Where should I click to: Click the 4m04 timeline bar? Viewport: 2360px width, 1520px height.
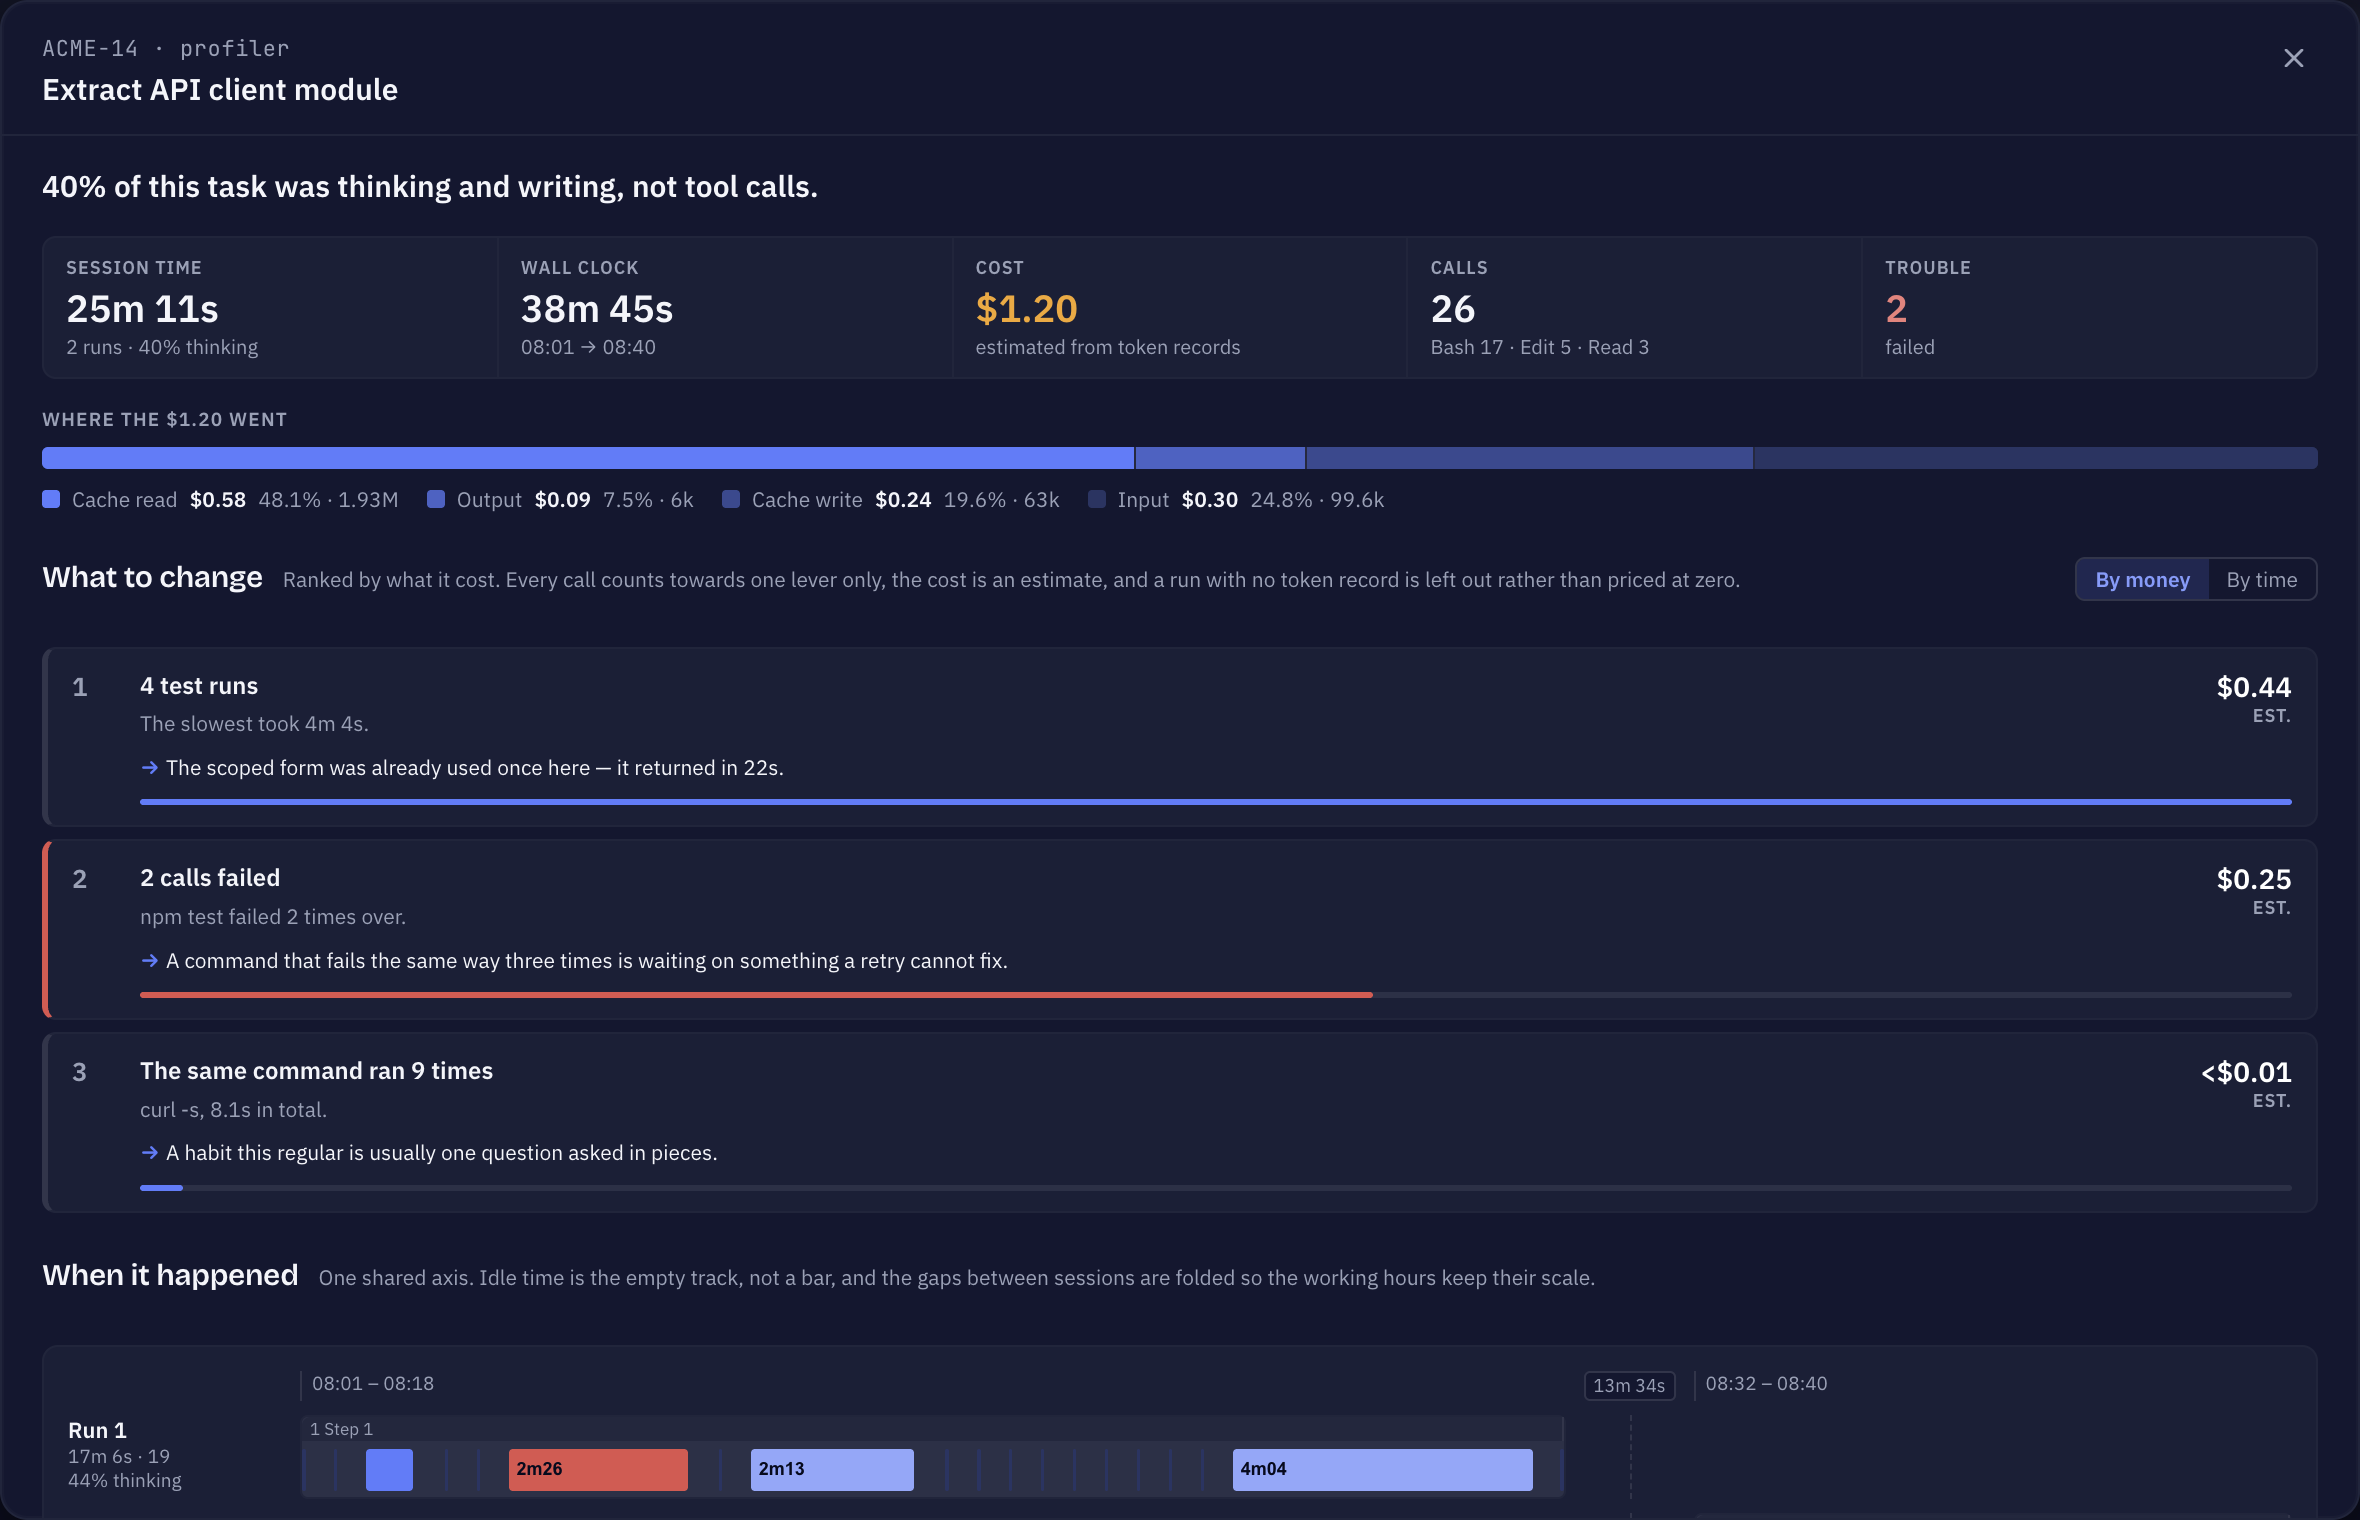1382,1469
